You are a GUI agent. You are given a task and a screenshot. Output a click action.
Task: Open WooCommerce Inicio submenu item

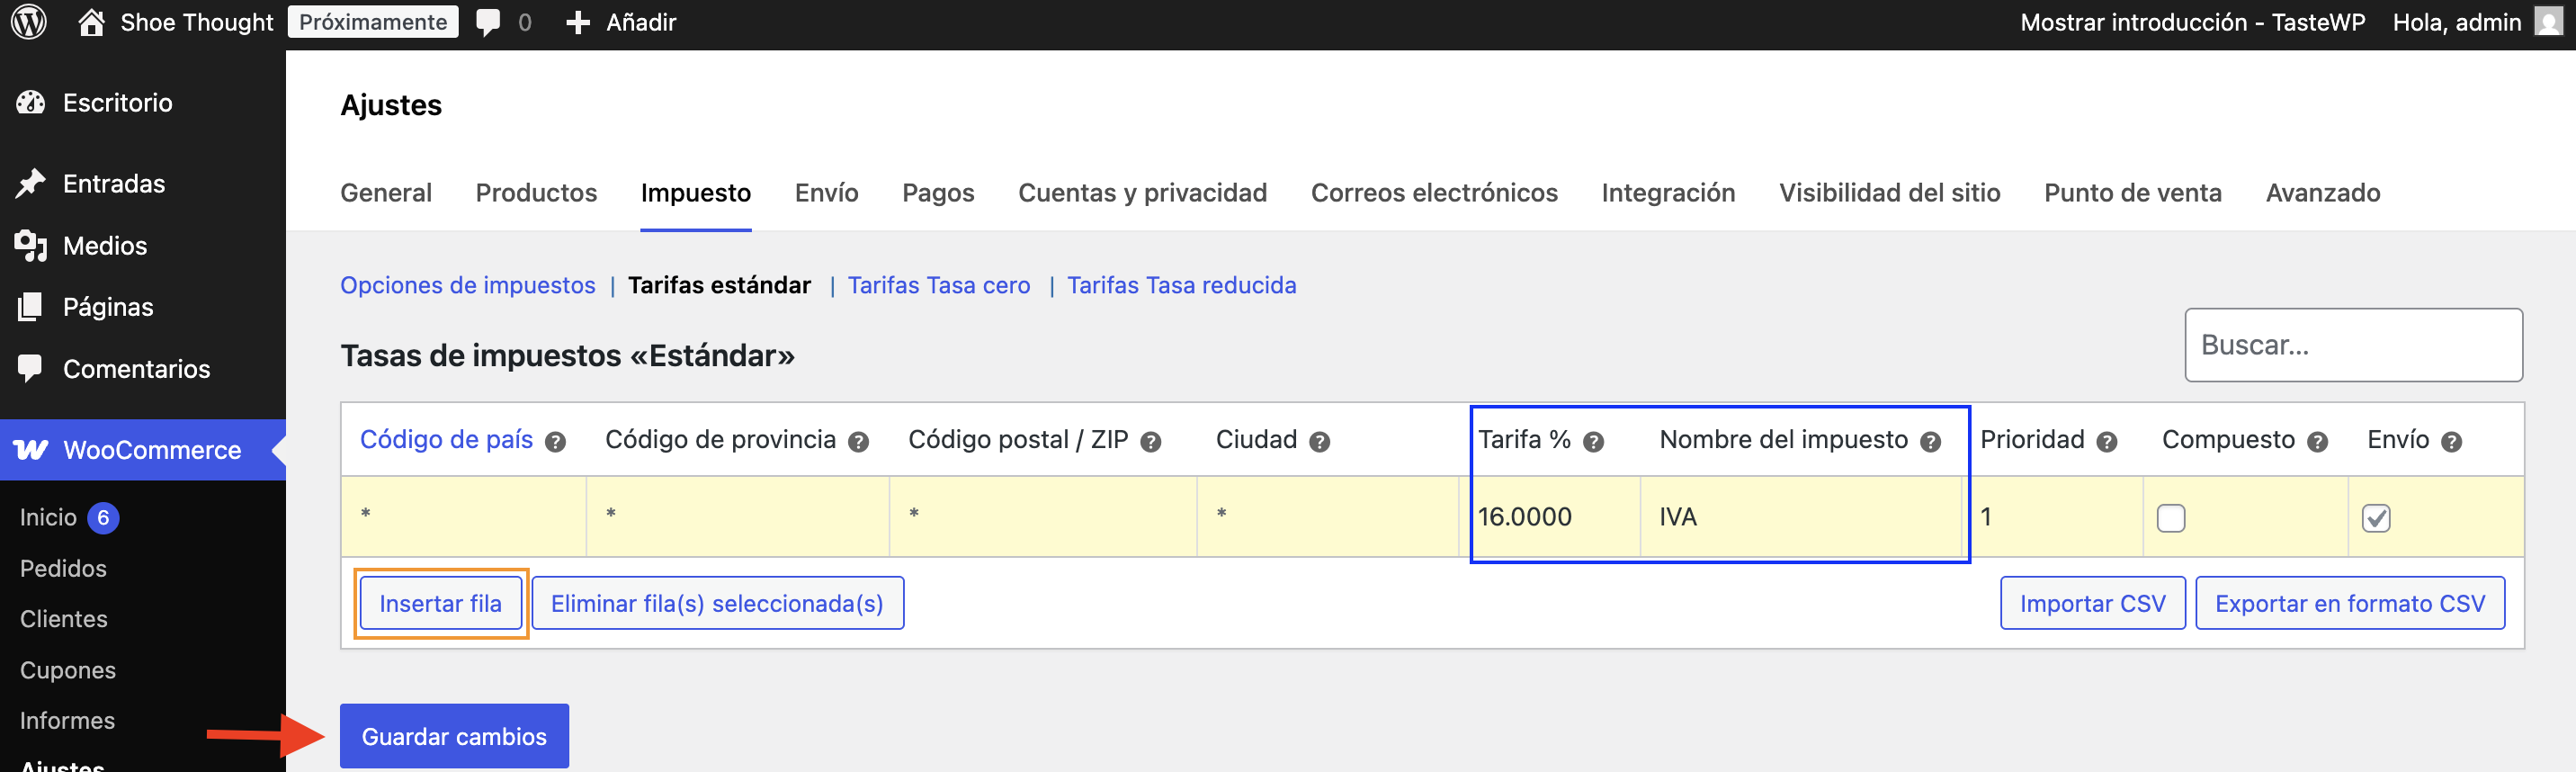[x=48, y=517]
